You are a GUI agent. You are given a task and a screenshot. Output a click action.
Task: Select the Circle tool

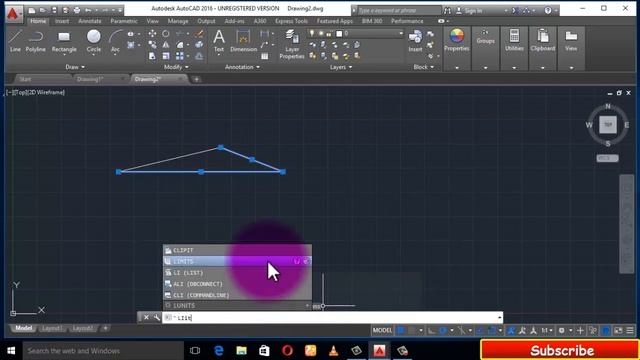pos(93,41)
